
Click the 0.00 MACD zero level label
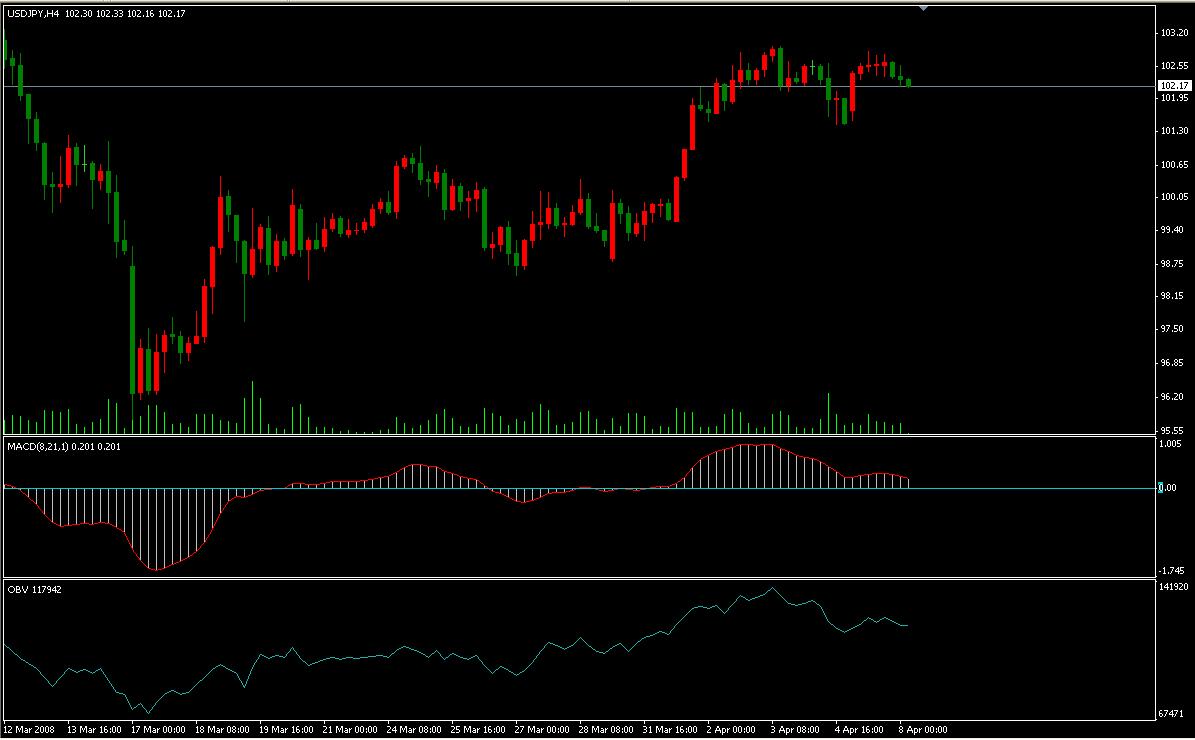[1168, 488]
